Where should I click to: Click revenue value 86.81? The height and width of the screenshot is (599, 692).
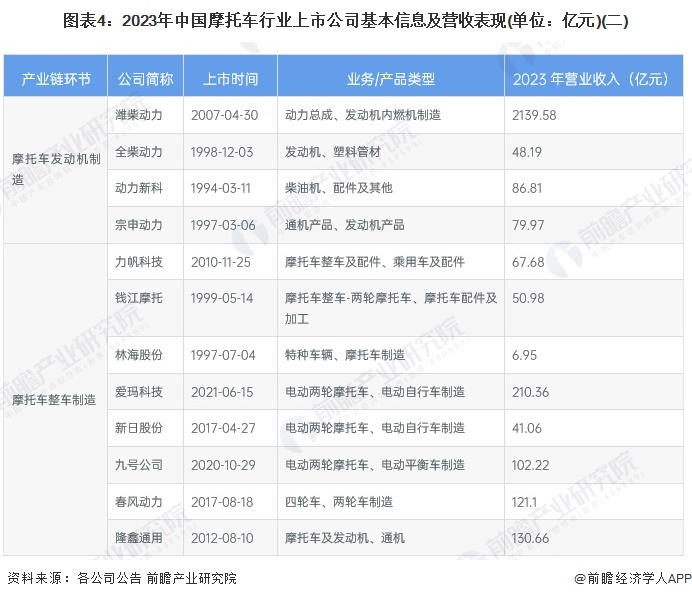click(527, 188)
